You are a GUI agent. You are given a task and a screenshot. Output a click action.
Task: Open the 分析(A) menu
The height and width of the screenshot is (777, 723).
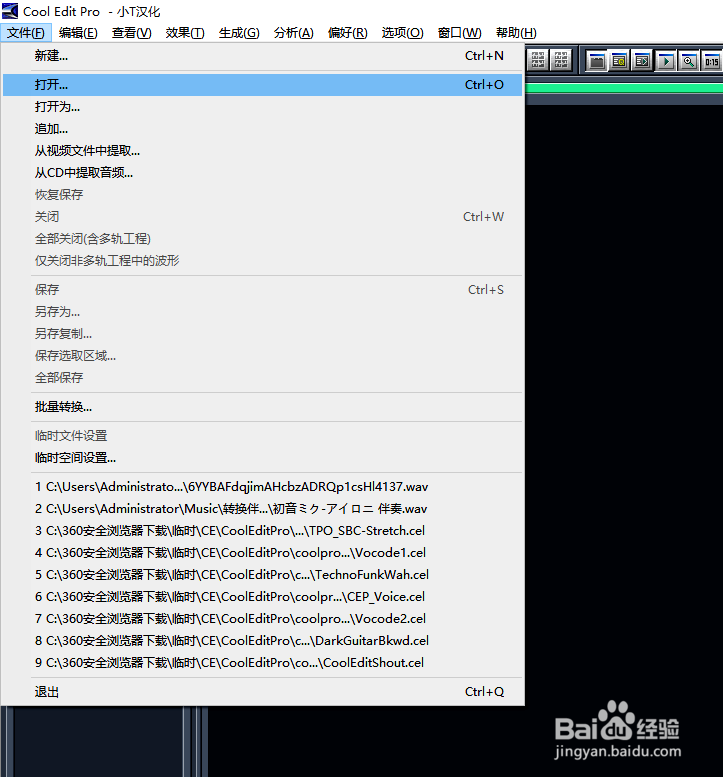[x=293, y=33]
